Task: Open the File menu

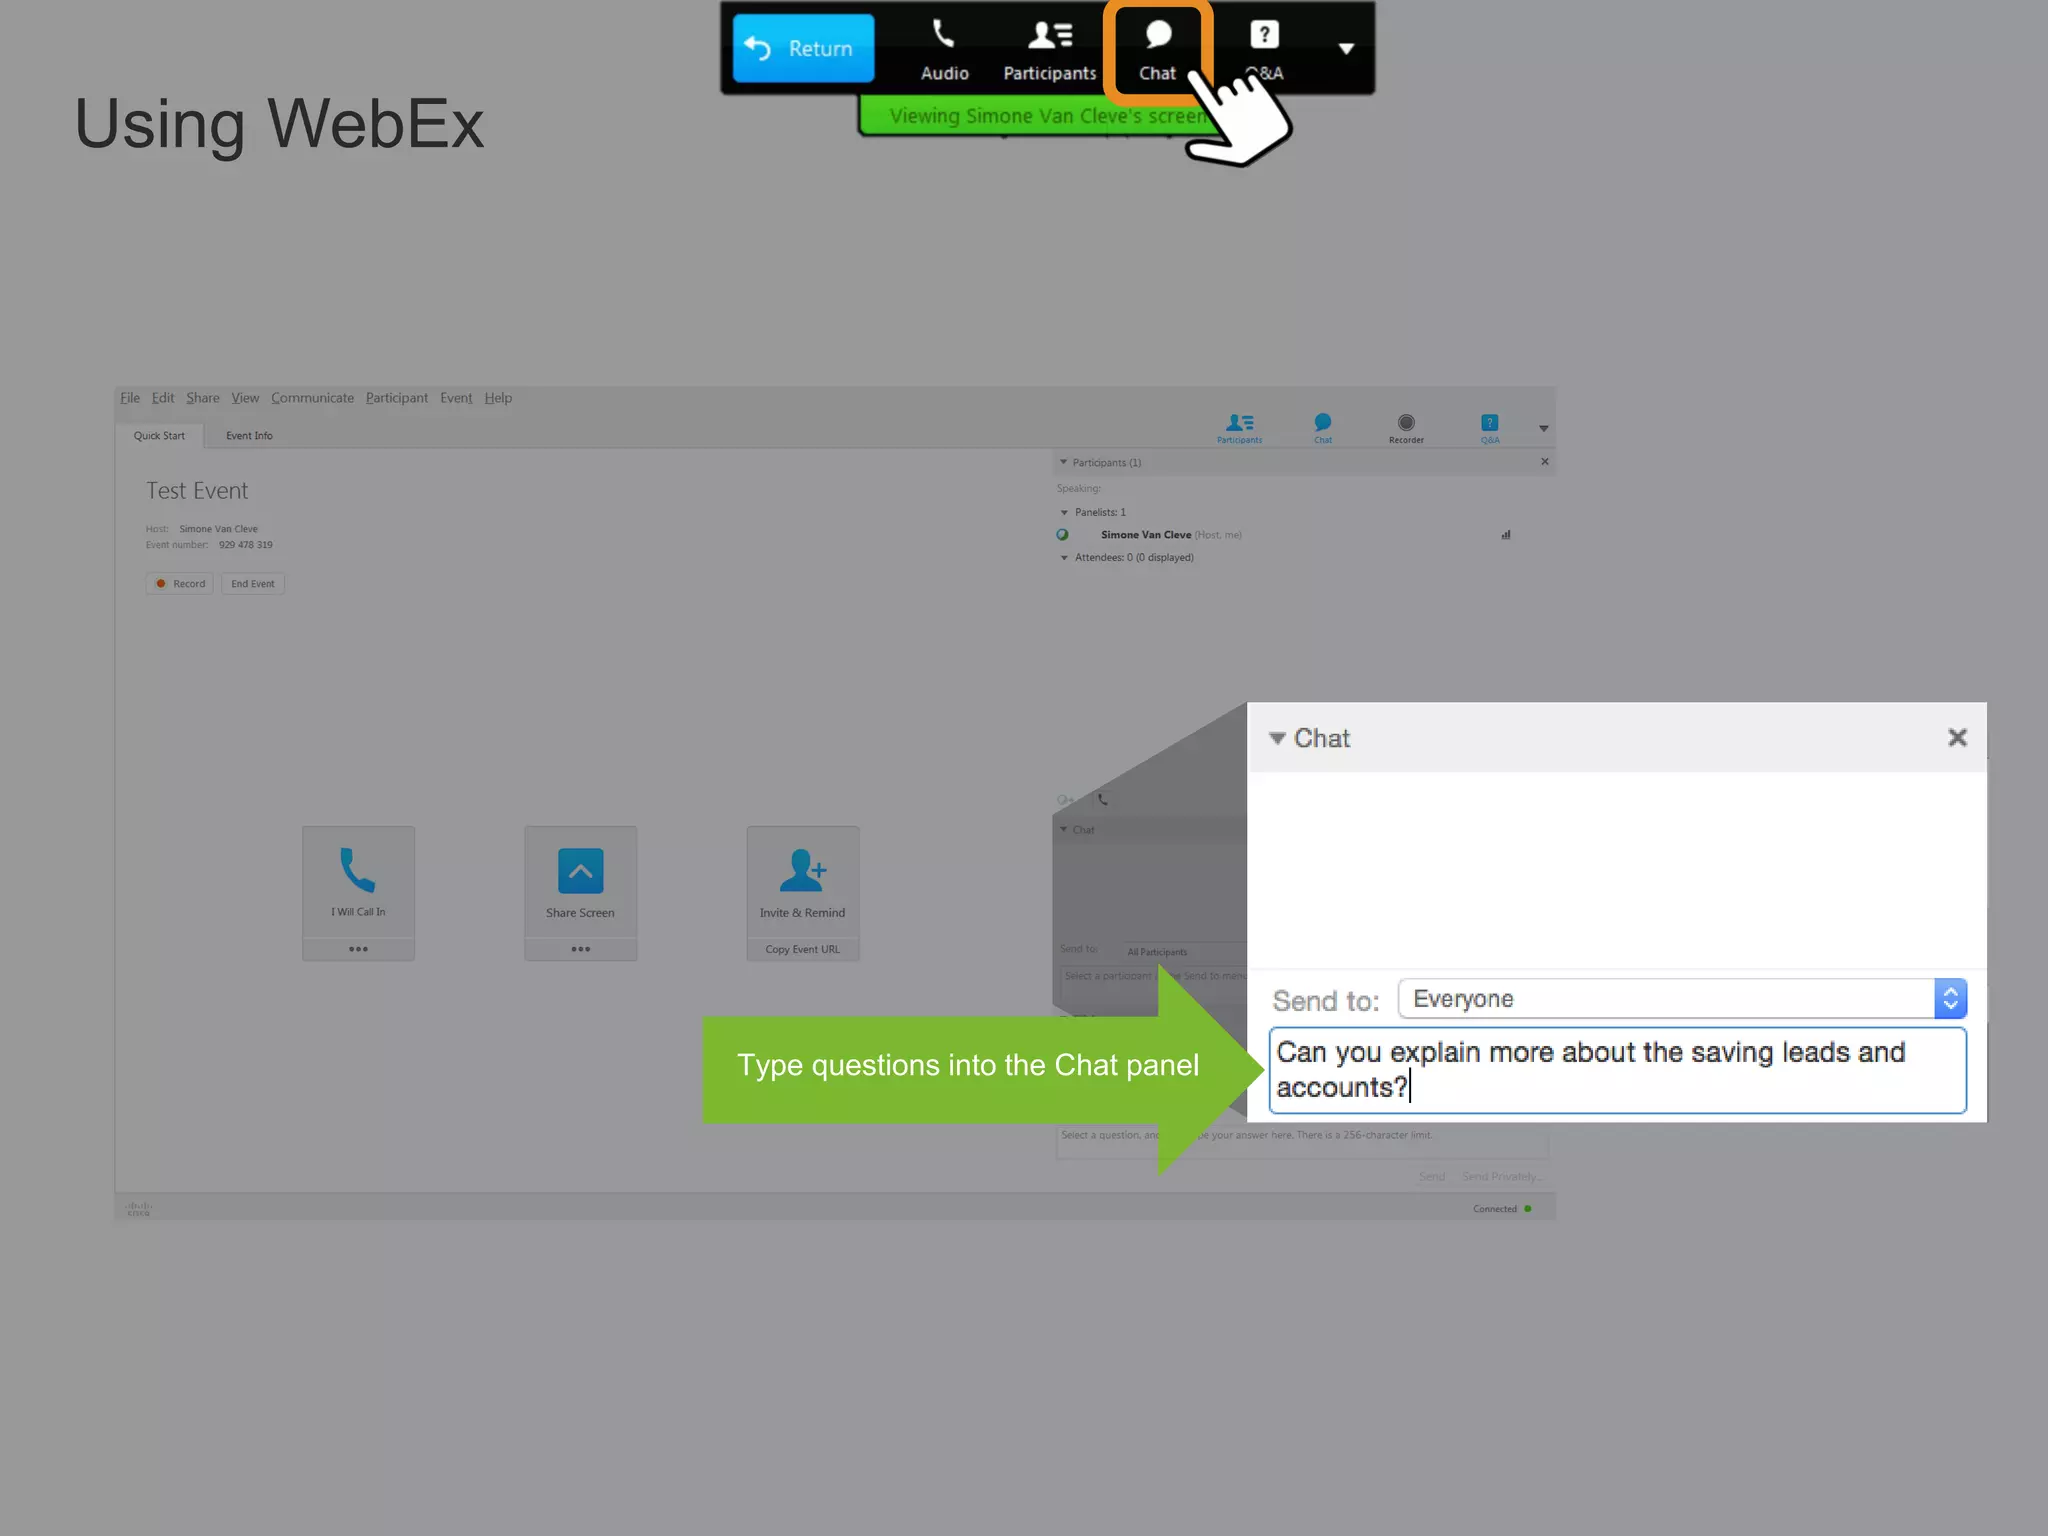Action: (130, 398)
